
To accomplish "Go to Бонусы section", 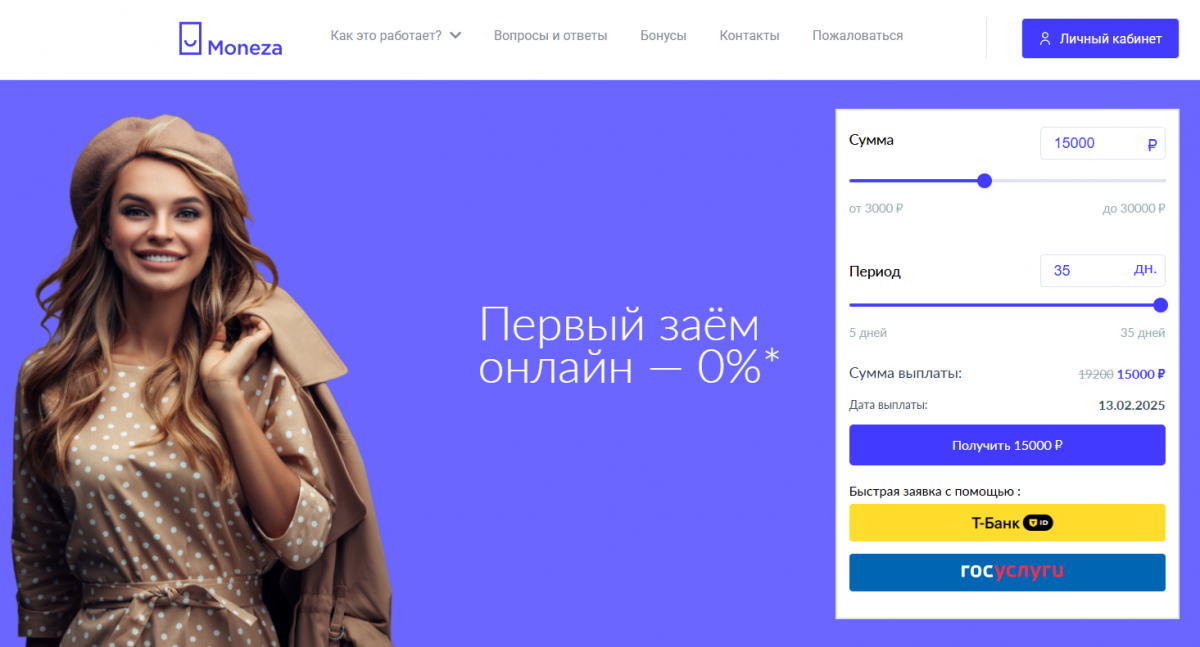I will click(x=663, y=36).
